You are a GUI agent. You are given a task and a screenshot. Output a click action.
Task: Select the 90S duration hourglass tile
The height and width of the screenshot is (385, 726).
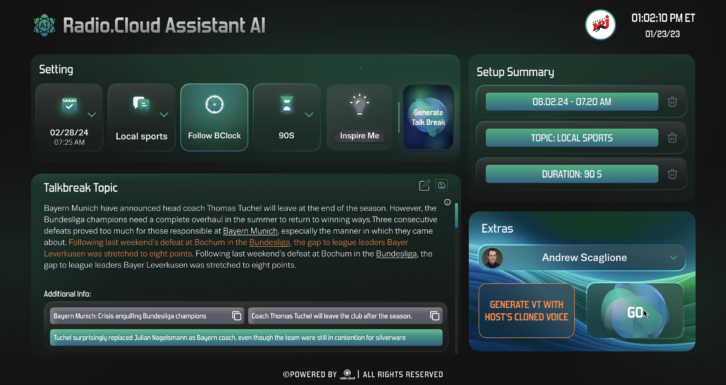tap(287, 118)
